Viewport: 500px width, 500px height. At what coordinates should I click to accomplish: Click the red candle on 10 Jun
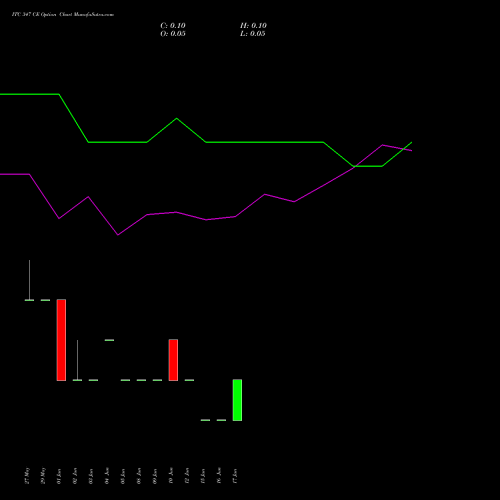pyautogui.click(x=173, y=360)
